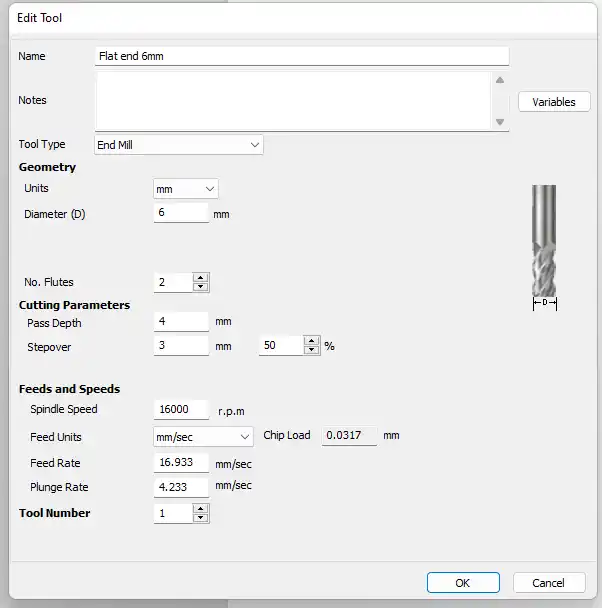Open the Tool Type dropdown
Viewport: 602px width, 608px height.
point(179,145)
